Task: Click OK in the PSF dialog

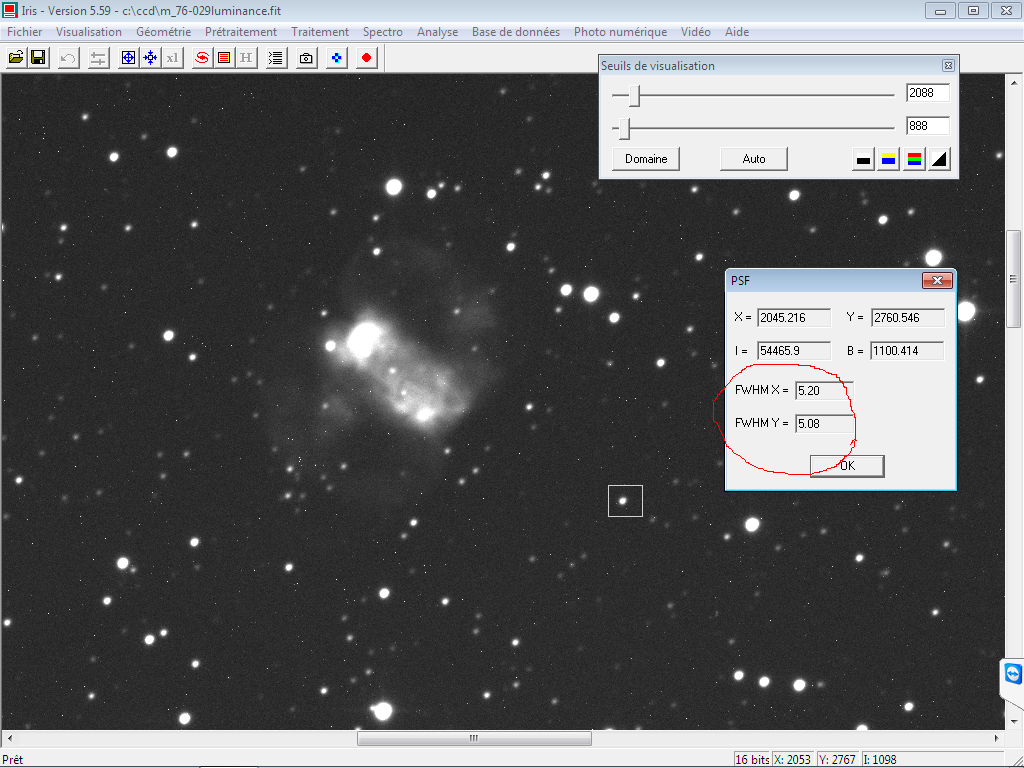Action: (x=847, y=466)
